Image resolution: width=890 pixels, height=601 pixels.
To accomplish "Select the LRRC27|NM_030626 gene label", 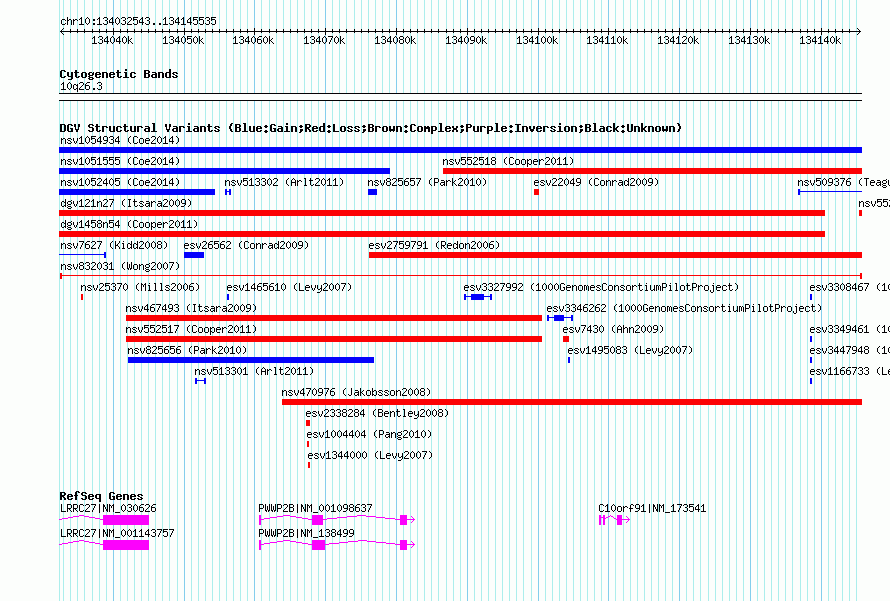I will pos(108,508).
